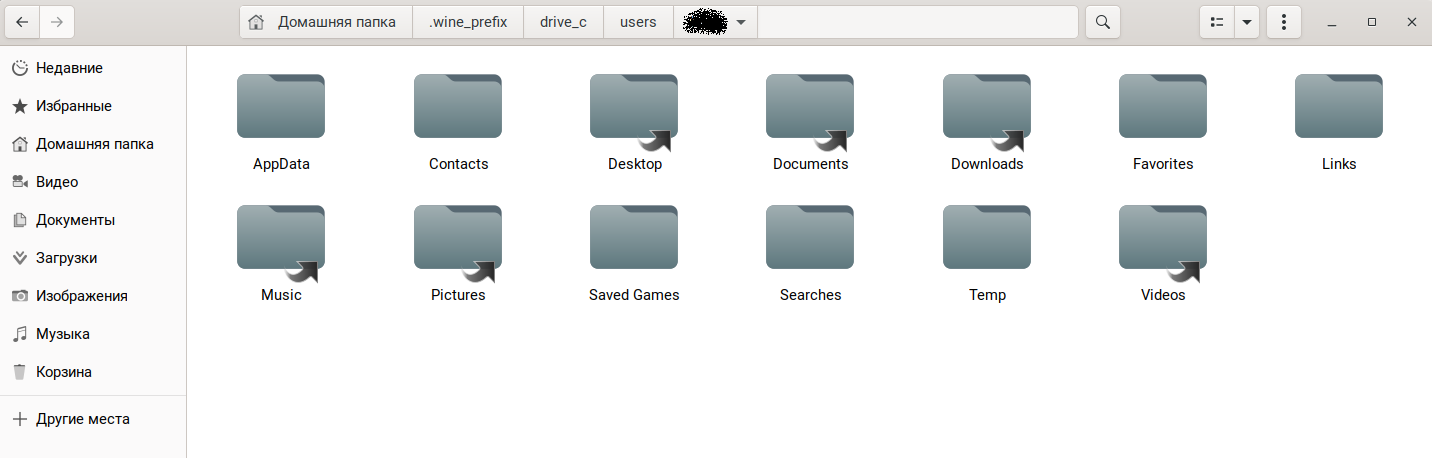Navigate to .wine_prefix in the path bar
The width and height of the screenshot is (1432, 458).
point(467,22)
